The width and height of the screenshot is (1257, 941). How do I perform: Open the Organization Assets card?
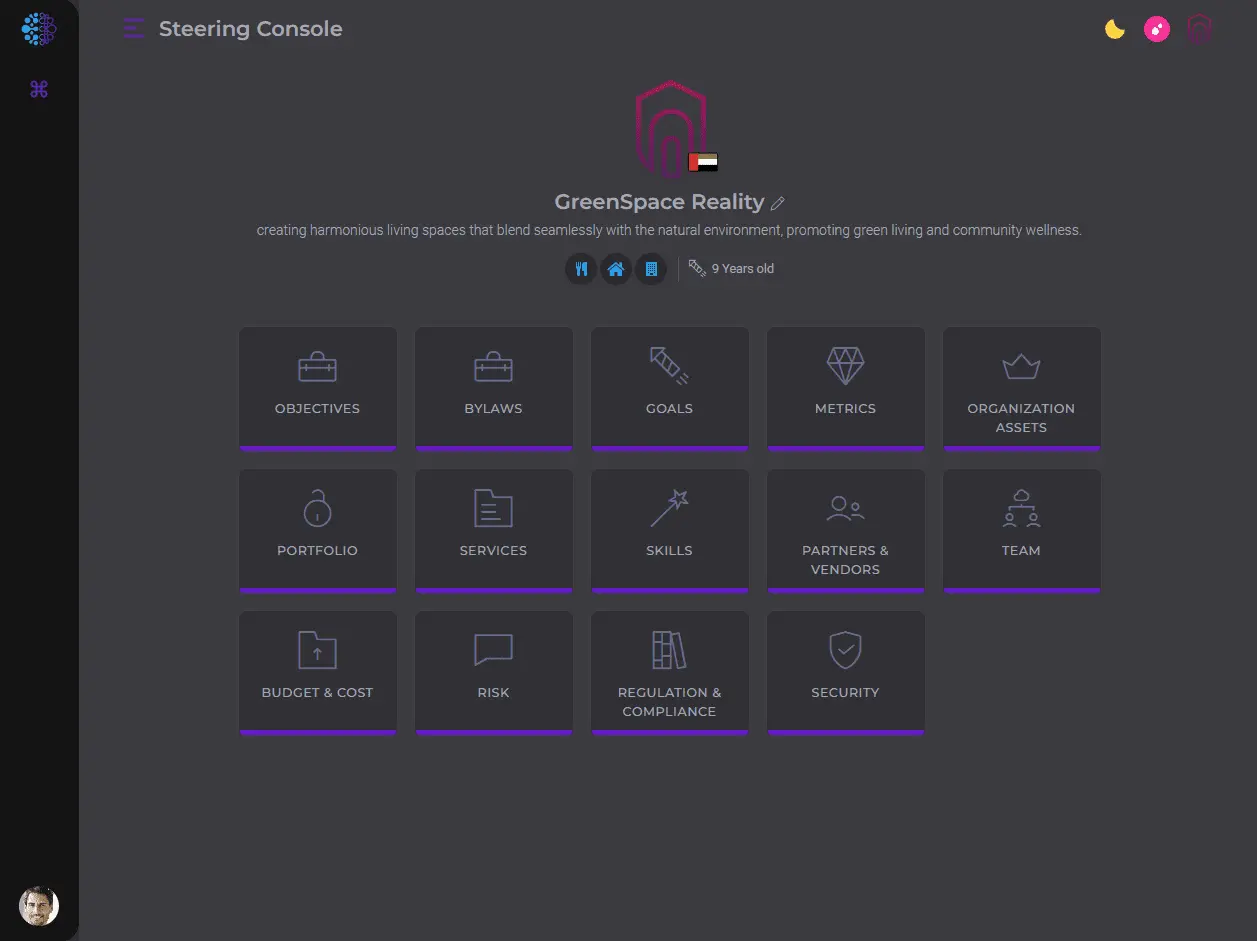(1022, 389)
